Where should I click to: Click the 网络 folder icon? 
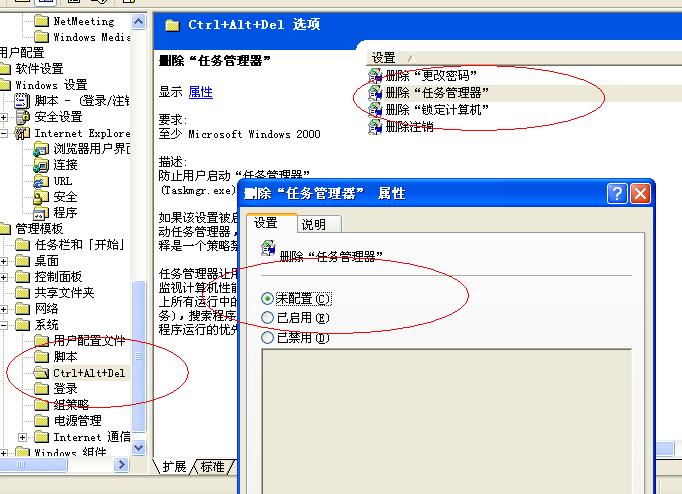(23, 309)
